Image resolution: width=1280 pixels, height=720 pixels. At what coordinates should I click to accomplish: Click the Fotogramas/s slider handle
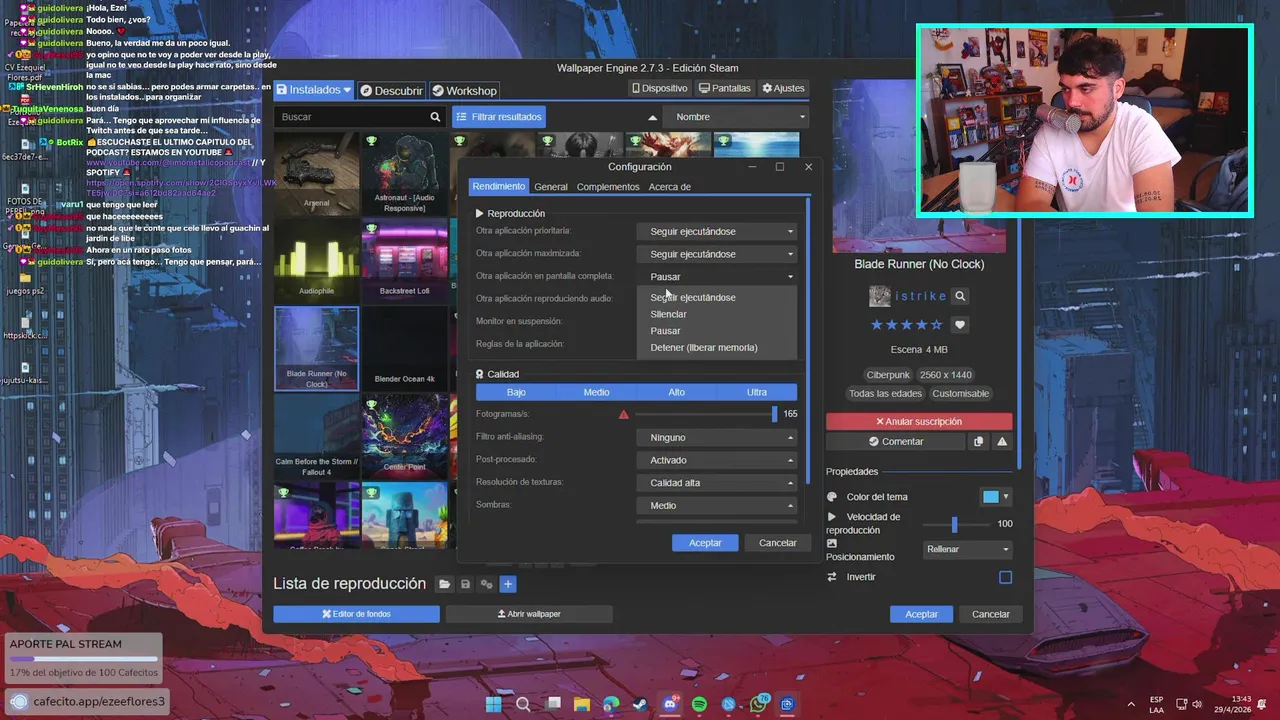(x=774, y=414)
